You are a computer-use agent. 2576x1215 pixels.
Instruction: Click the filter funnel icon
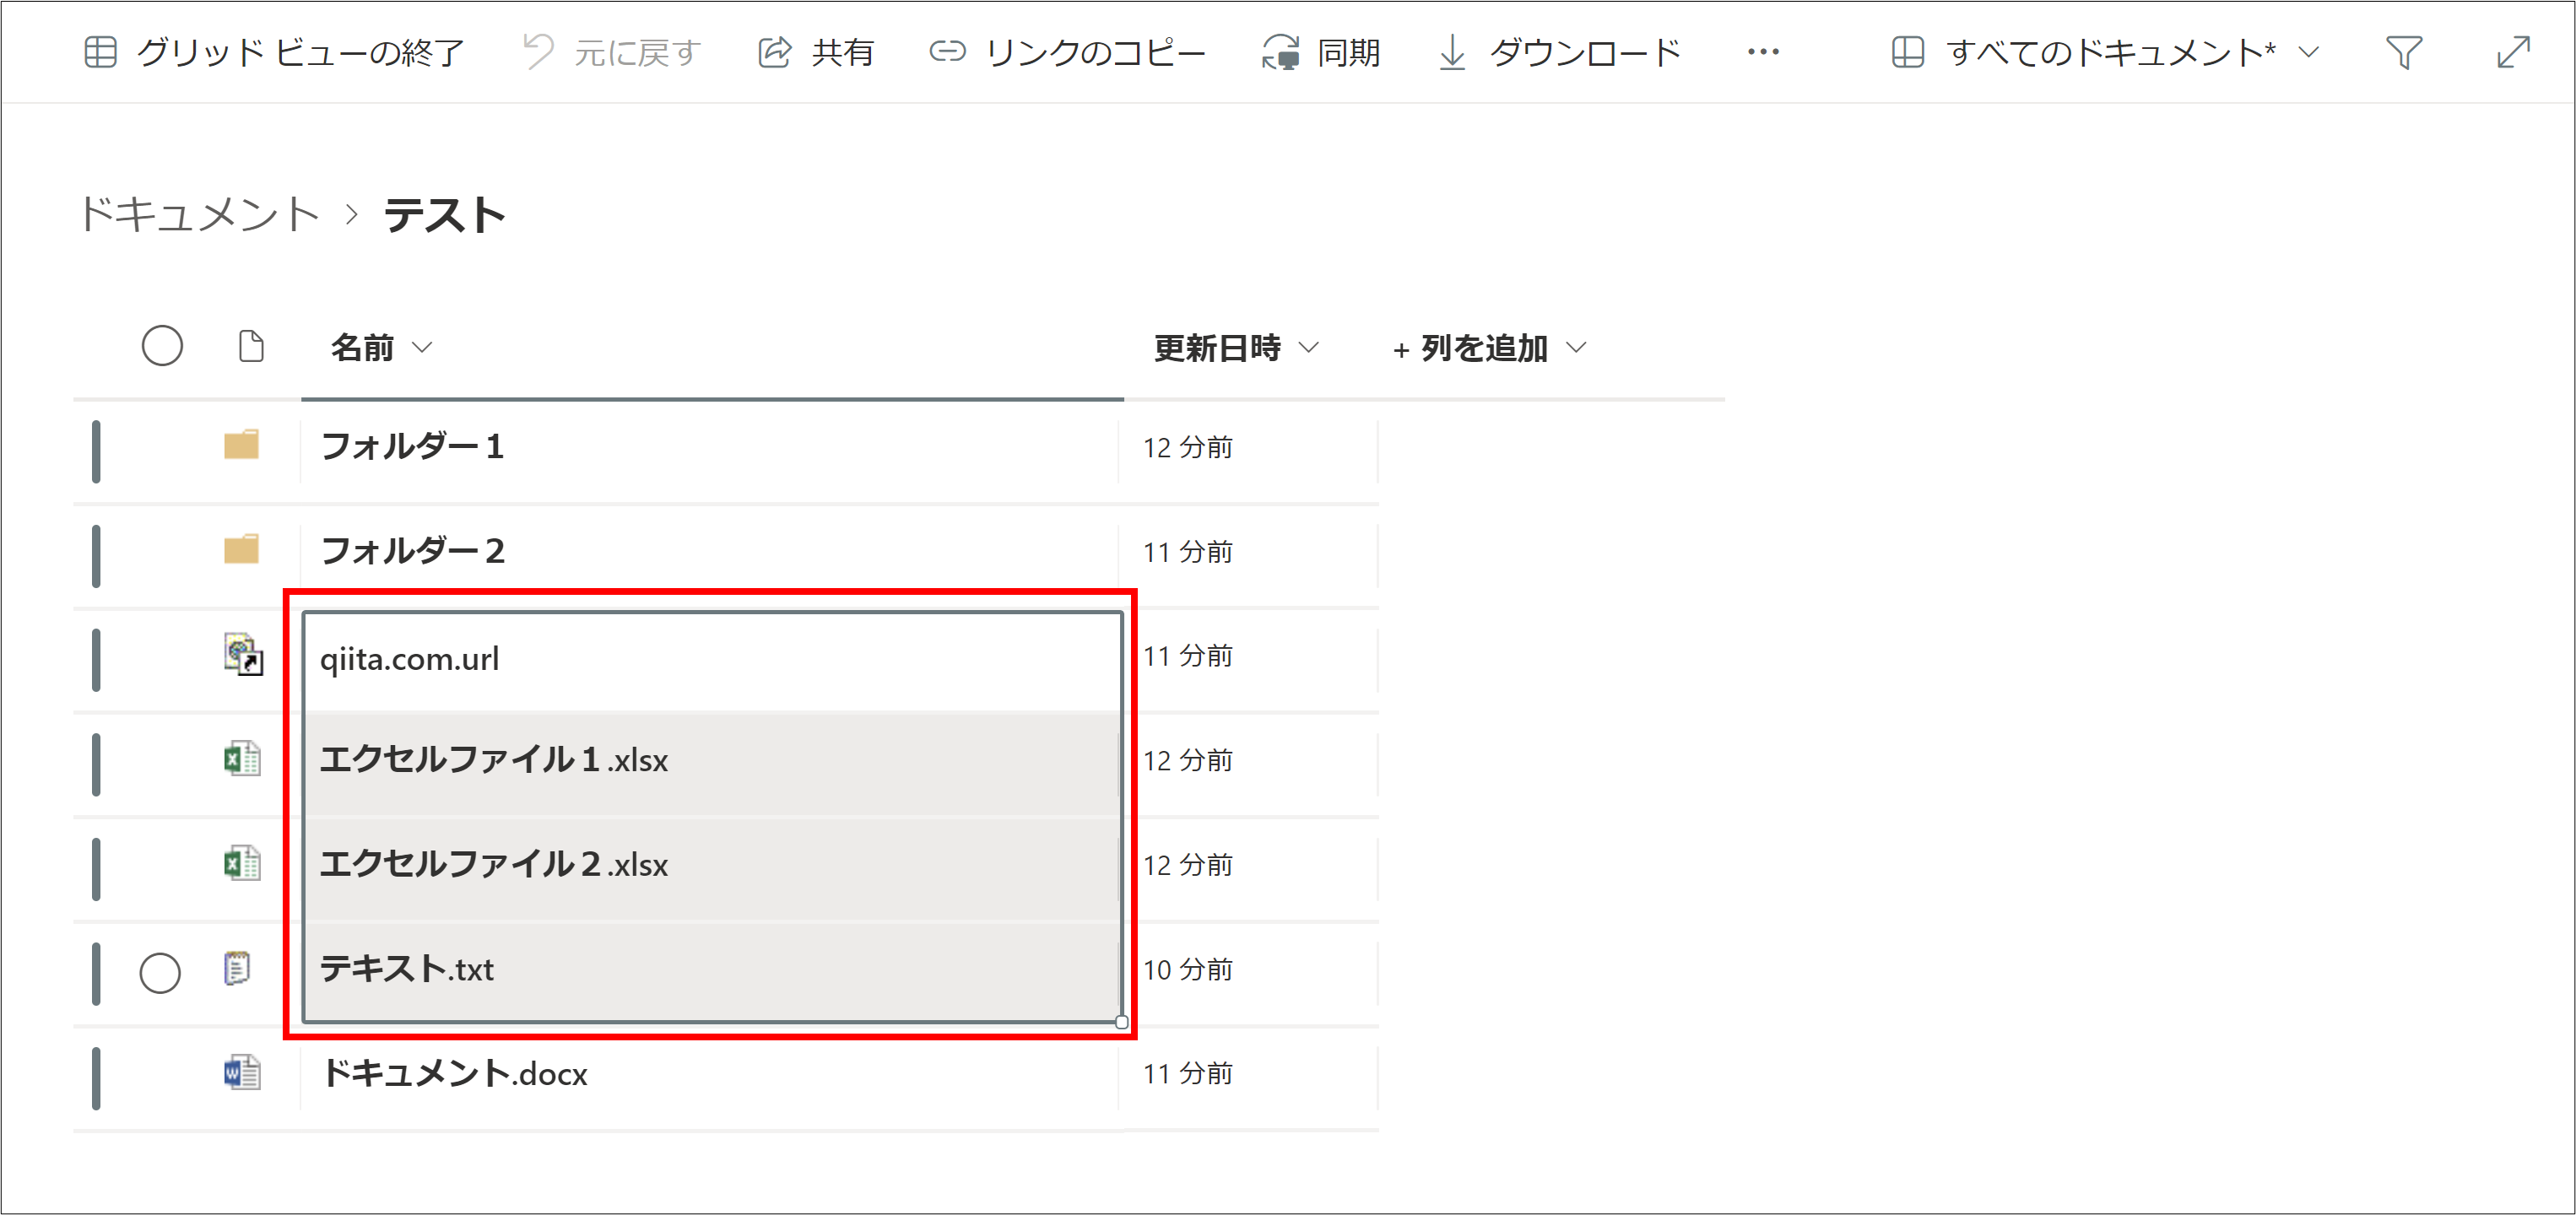2403,52
